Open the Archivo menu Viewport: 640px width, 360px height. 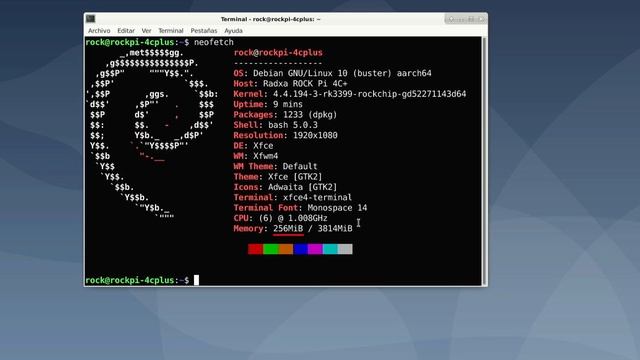pyautogui.click(x=99, y=31)
